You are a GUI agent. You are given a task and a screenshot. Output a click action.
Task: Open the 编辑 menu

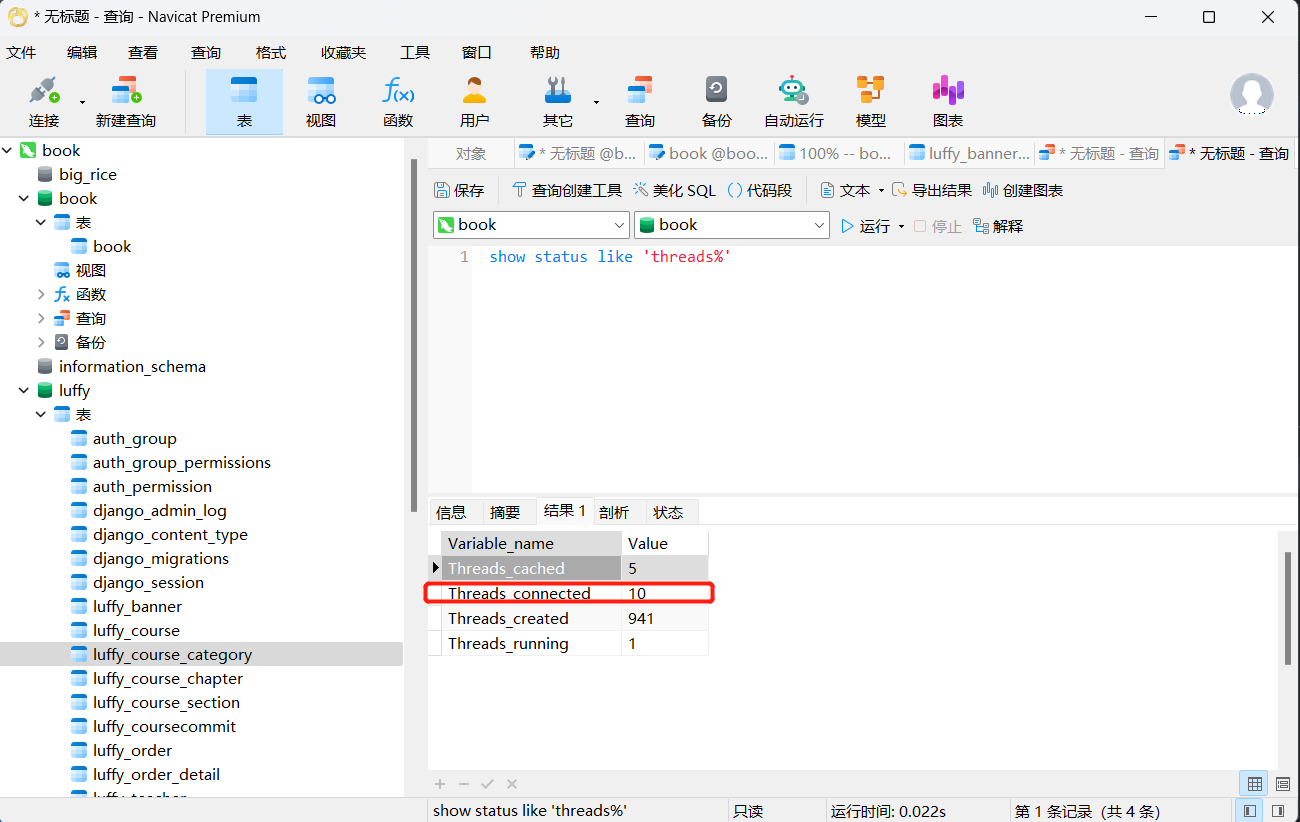coord(82,53)
